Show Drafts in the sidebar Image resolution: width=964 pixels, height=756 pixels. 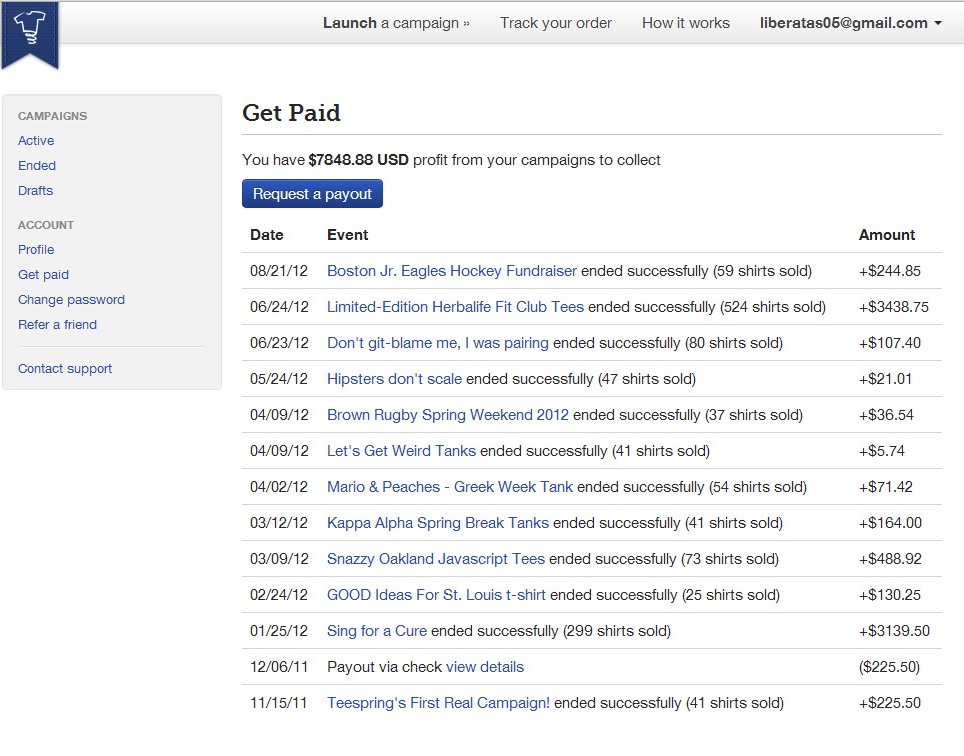click(36, 191)
